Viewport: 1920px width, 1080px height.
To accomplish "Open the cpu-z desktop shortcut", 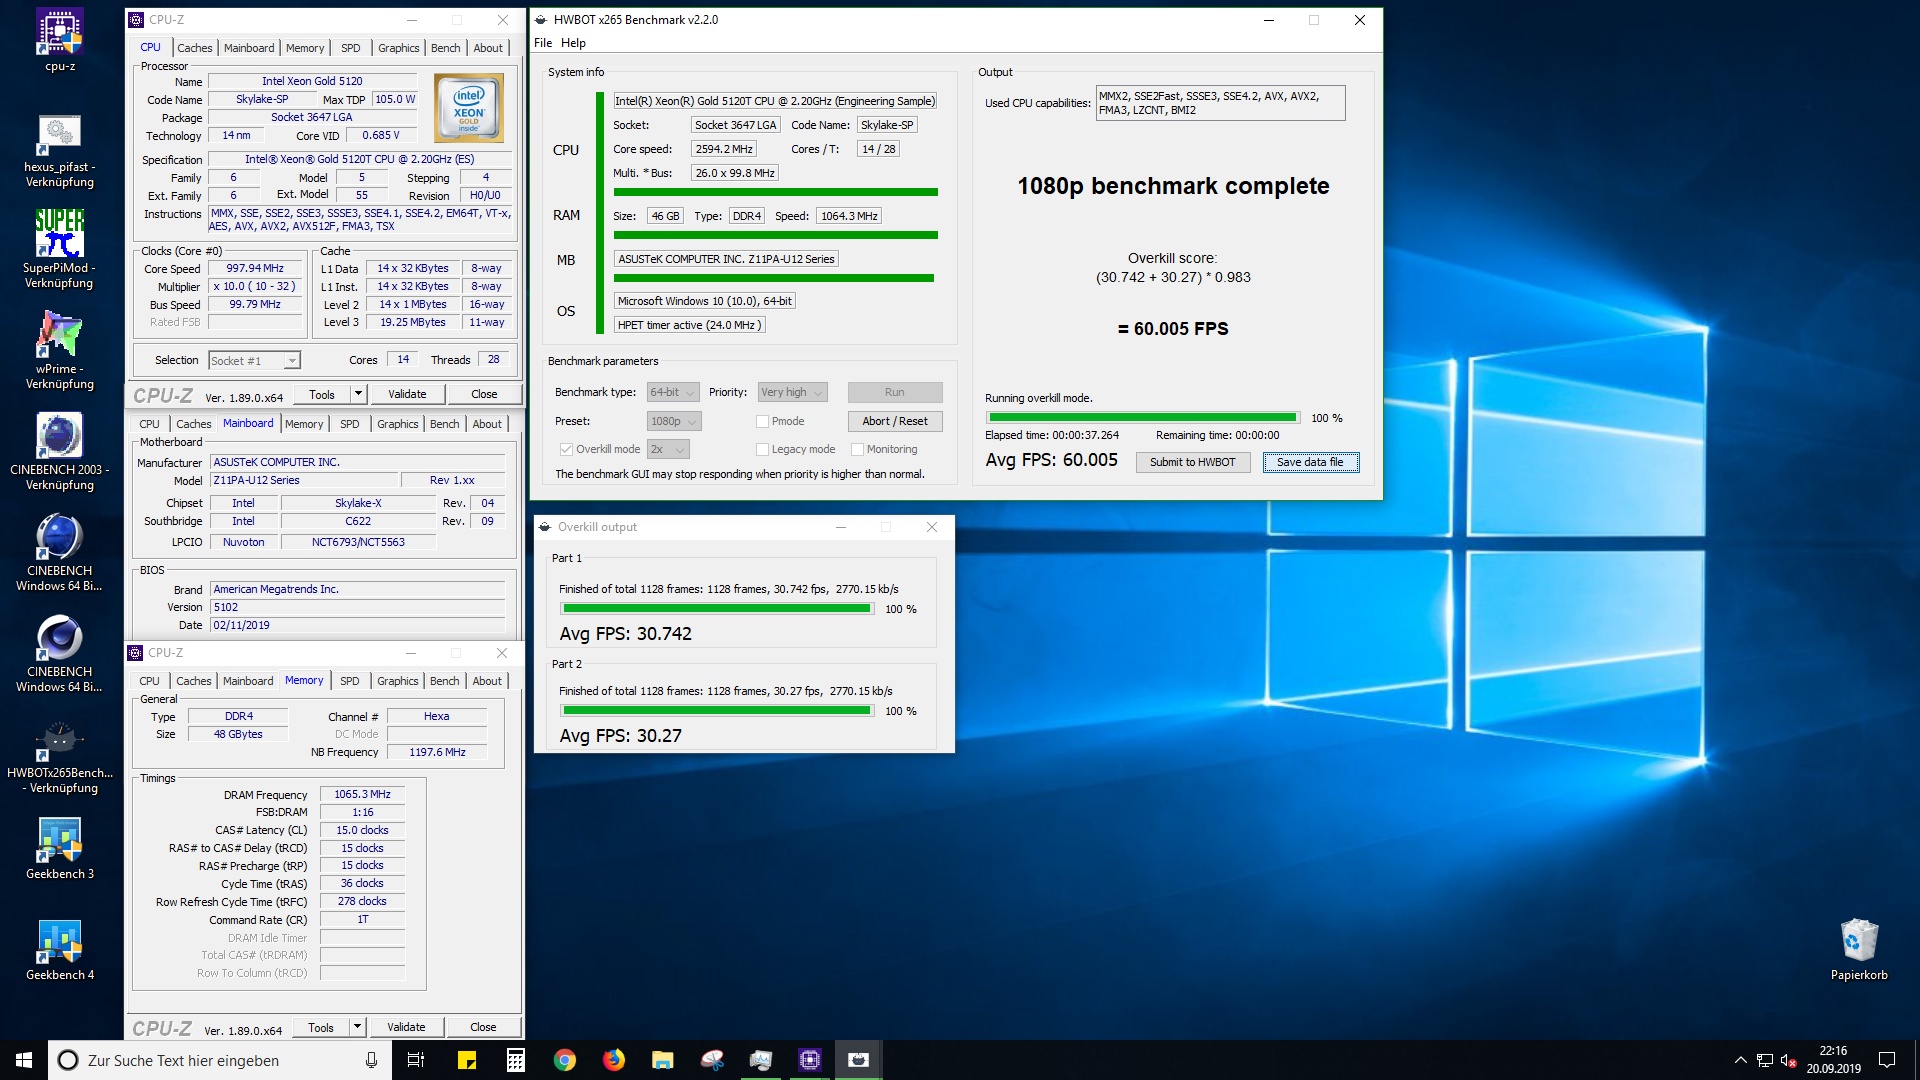I will click(x=60, y=40).
